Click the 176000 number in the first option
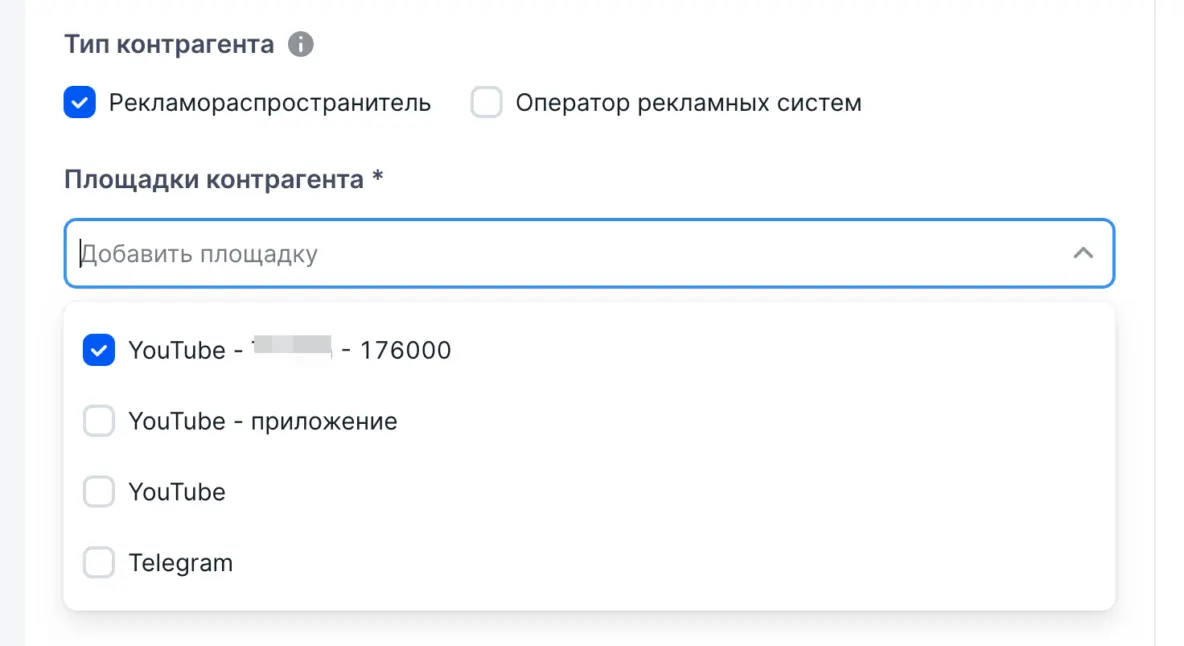The image size is (1184, 646). pyautogui.click(x=405, y=351)
